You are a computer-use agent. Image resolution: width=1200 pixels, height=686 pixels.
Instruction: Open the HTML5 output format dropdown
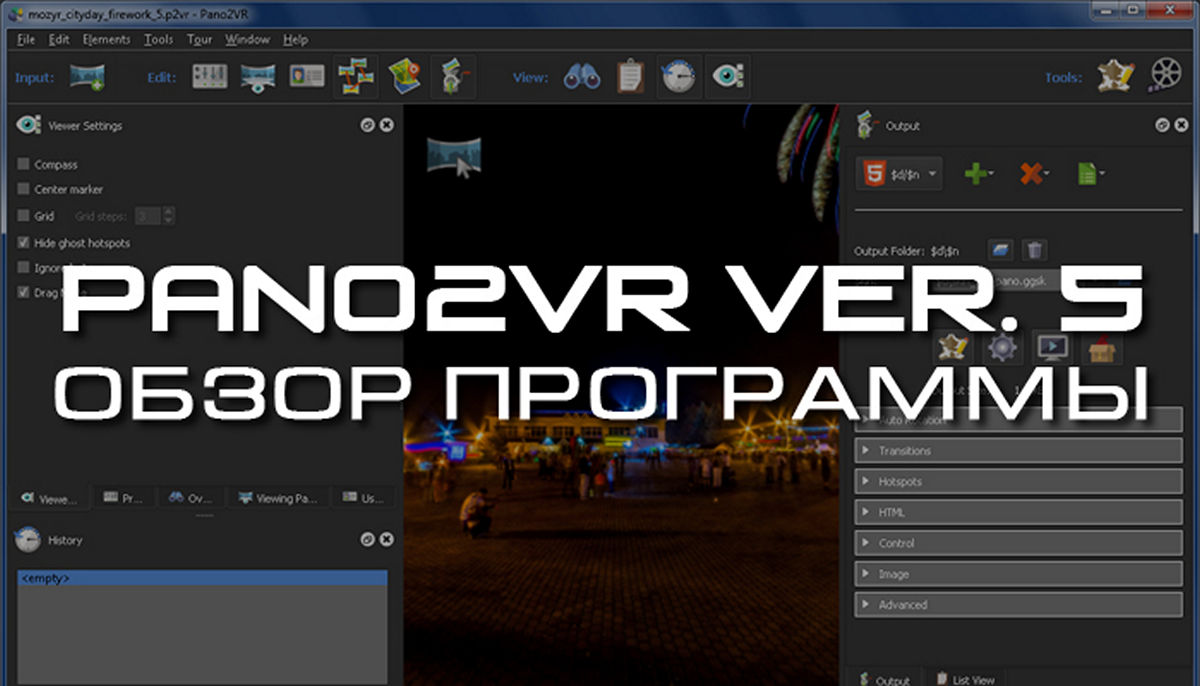(x=899, y=174)
